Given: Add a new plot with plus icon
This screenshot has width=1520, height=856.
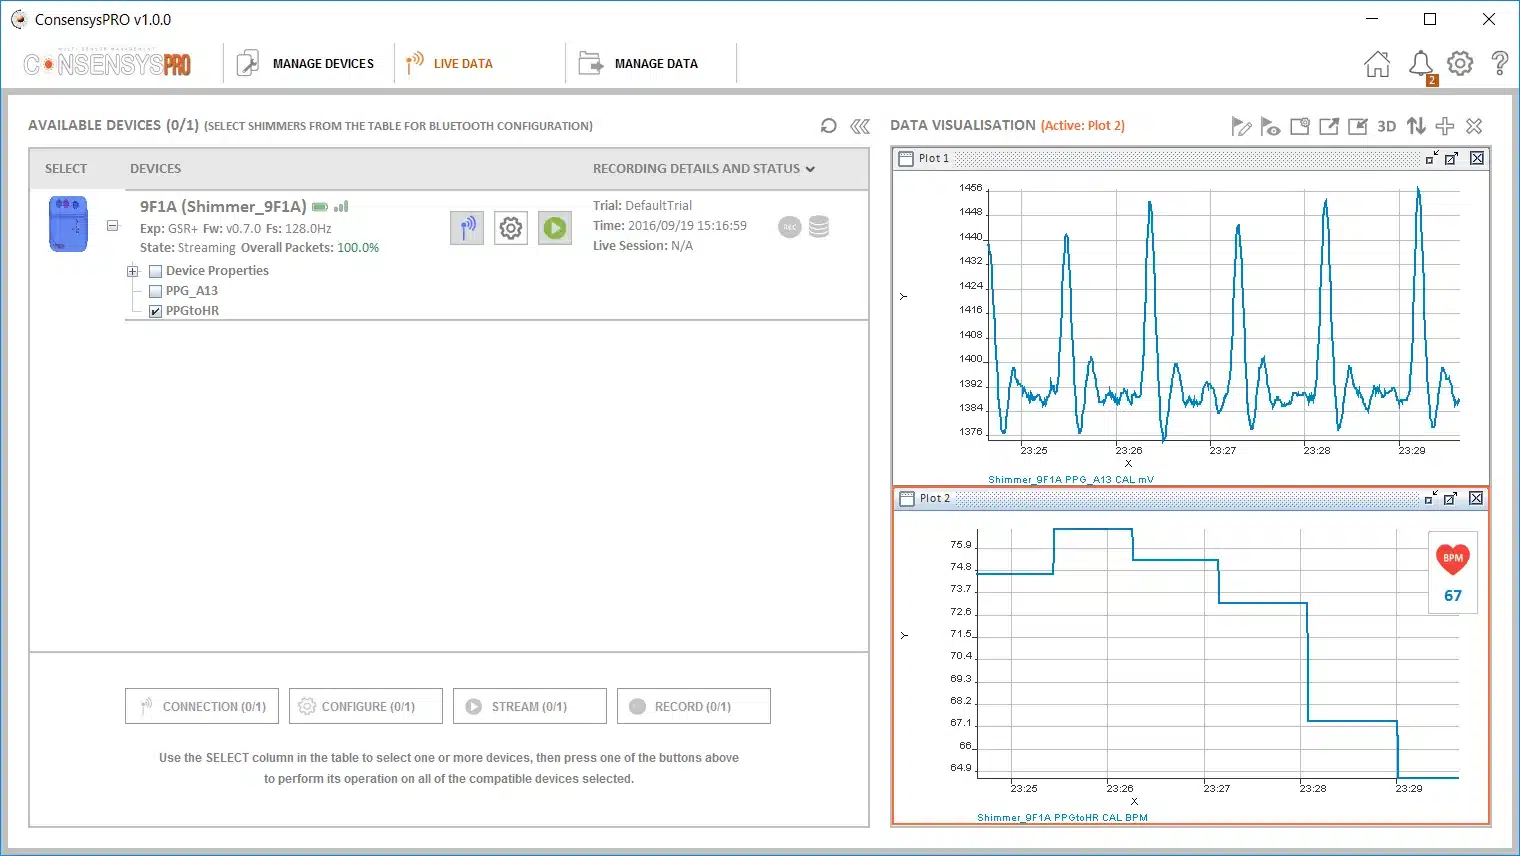Looking at the screenshot, I should (1445, 126).
